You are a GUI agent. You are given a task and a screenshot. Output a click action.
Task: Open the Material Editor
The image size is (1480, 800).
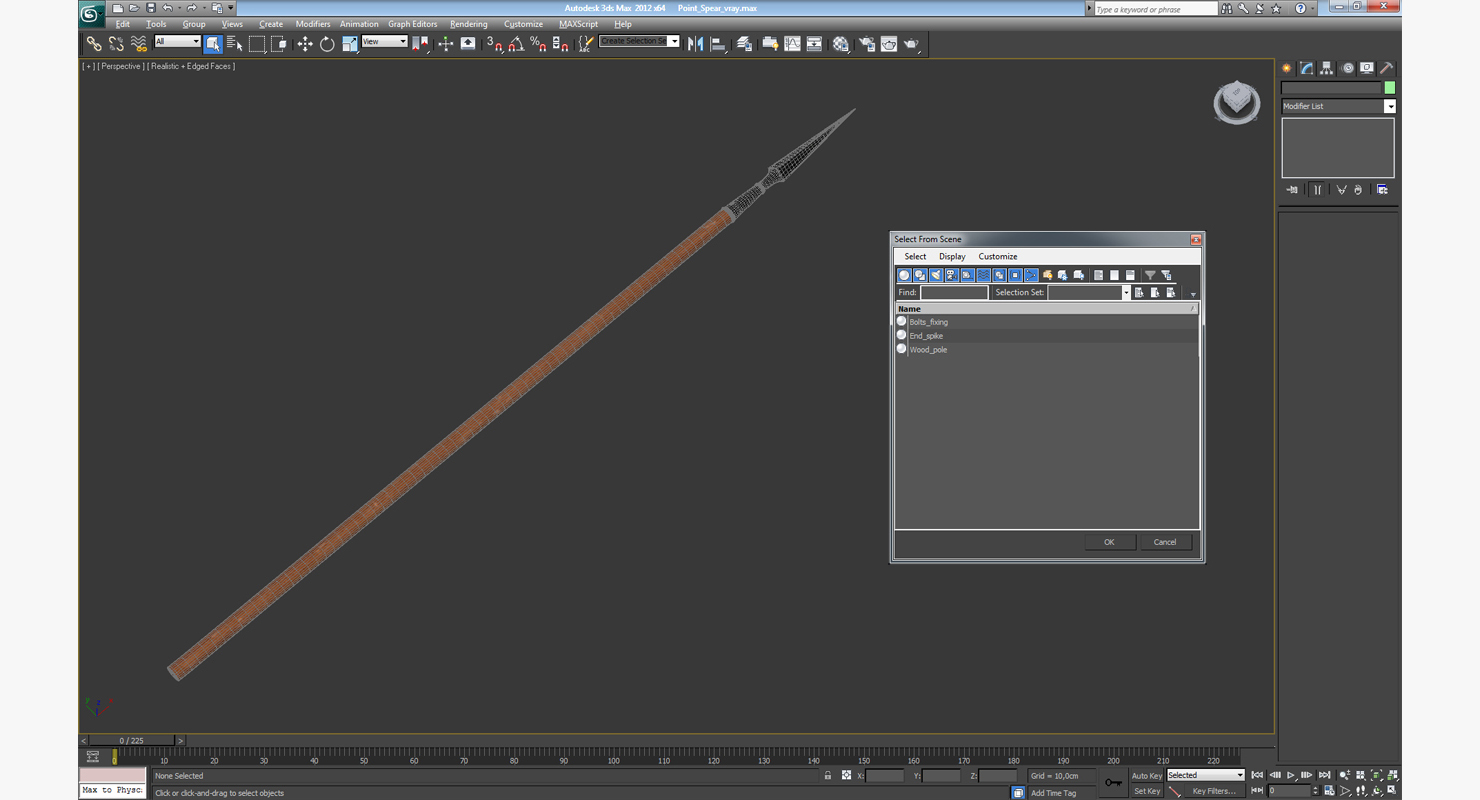(x=840, y=43)
